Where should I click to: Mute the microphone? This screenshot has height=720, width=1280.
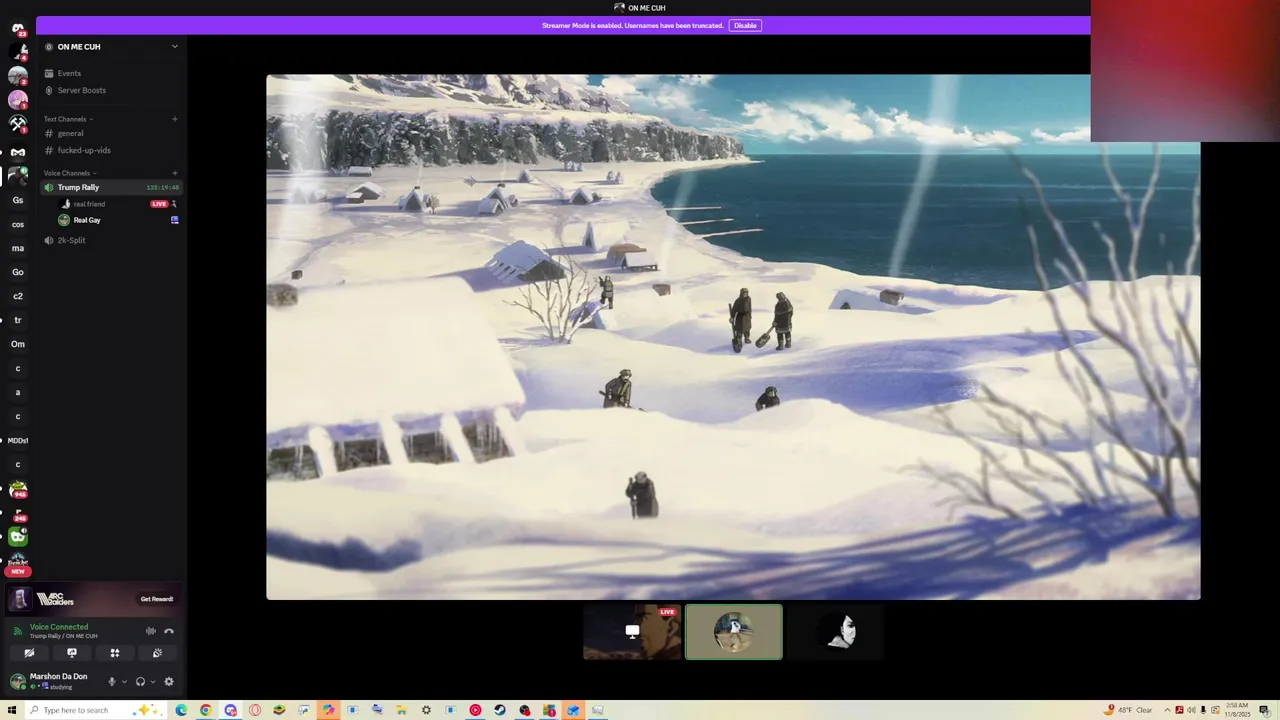click(x=112, y=682)
